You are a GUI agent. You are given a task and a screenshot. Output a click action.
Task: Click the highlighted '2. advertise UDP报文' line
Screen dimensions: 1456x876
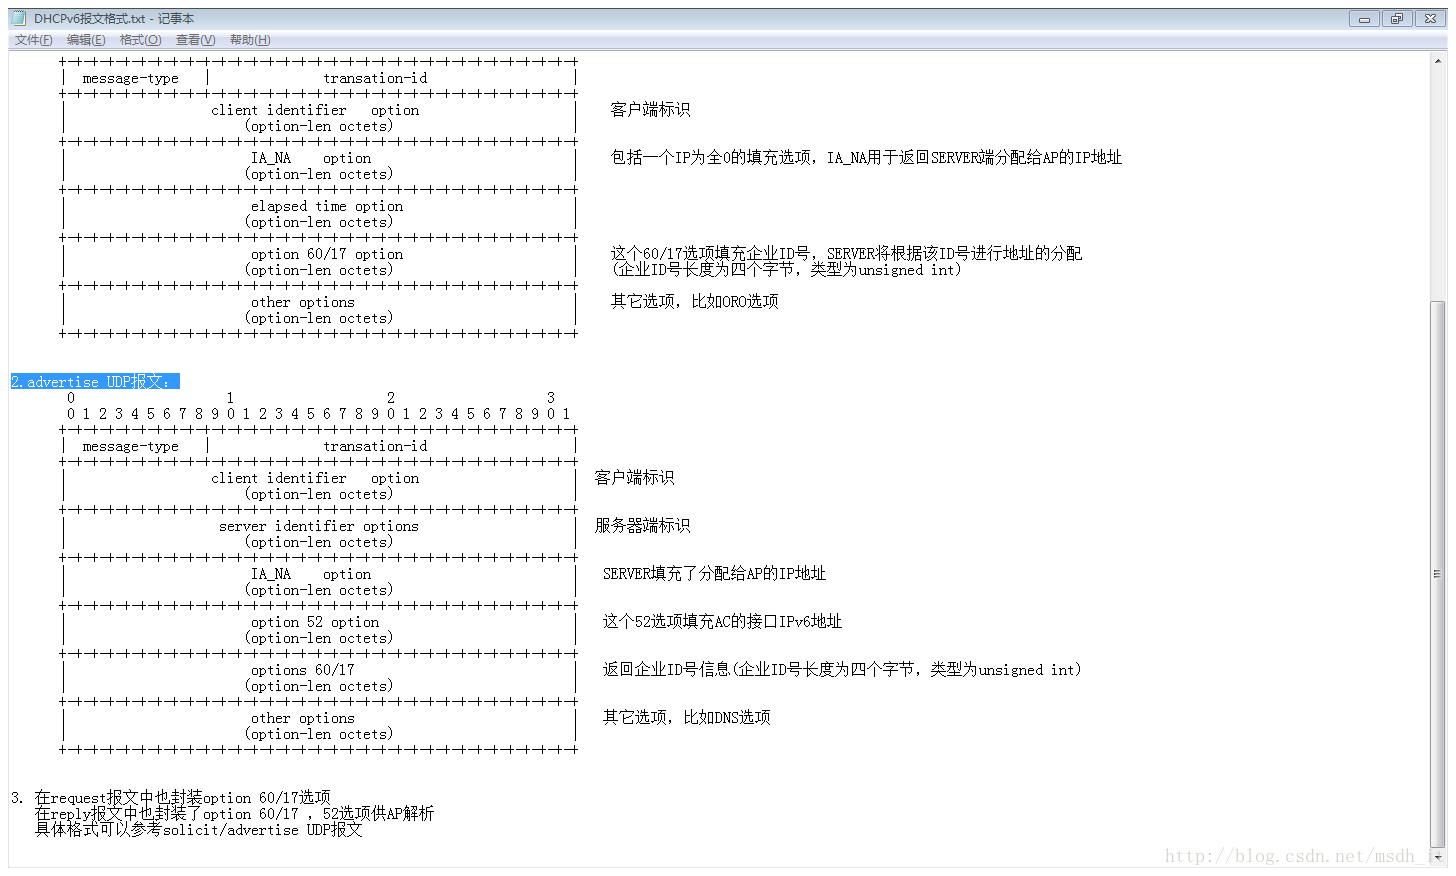tap(95, 382)
